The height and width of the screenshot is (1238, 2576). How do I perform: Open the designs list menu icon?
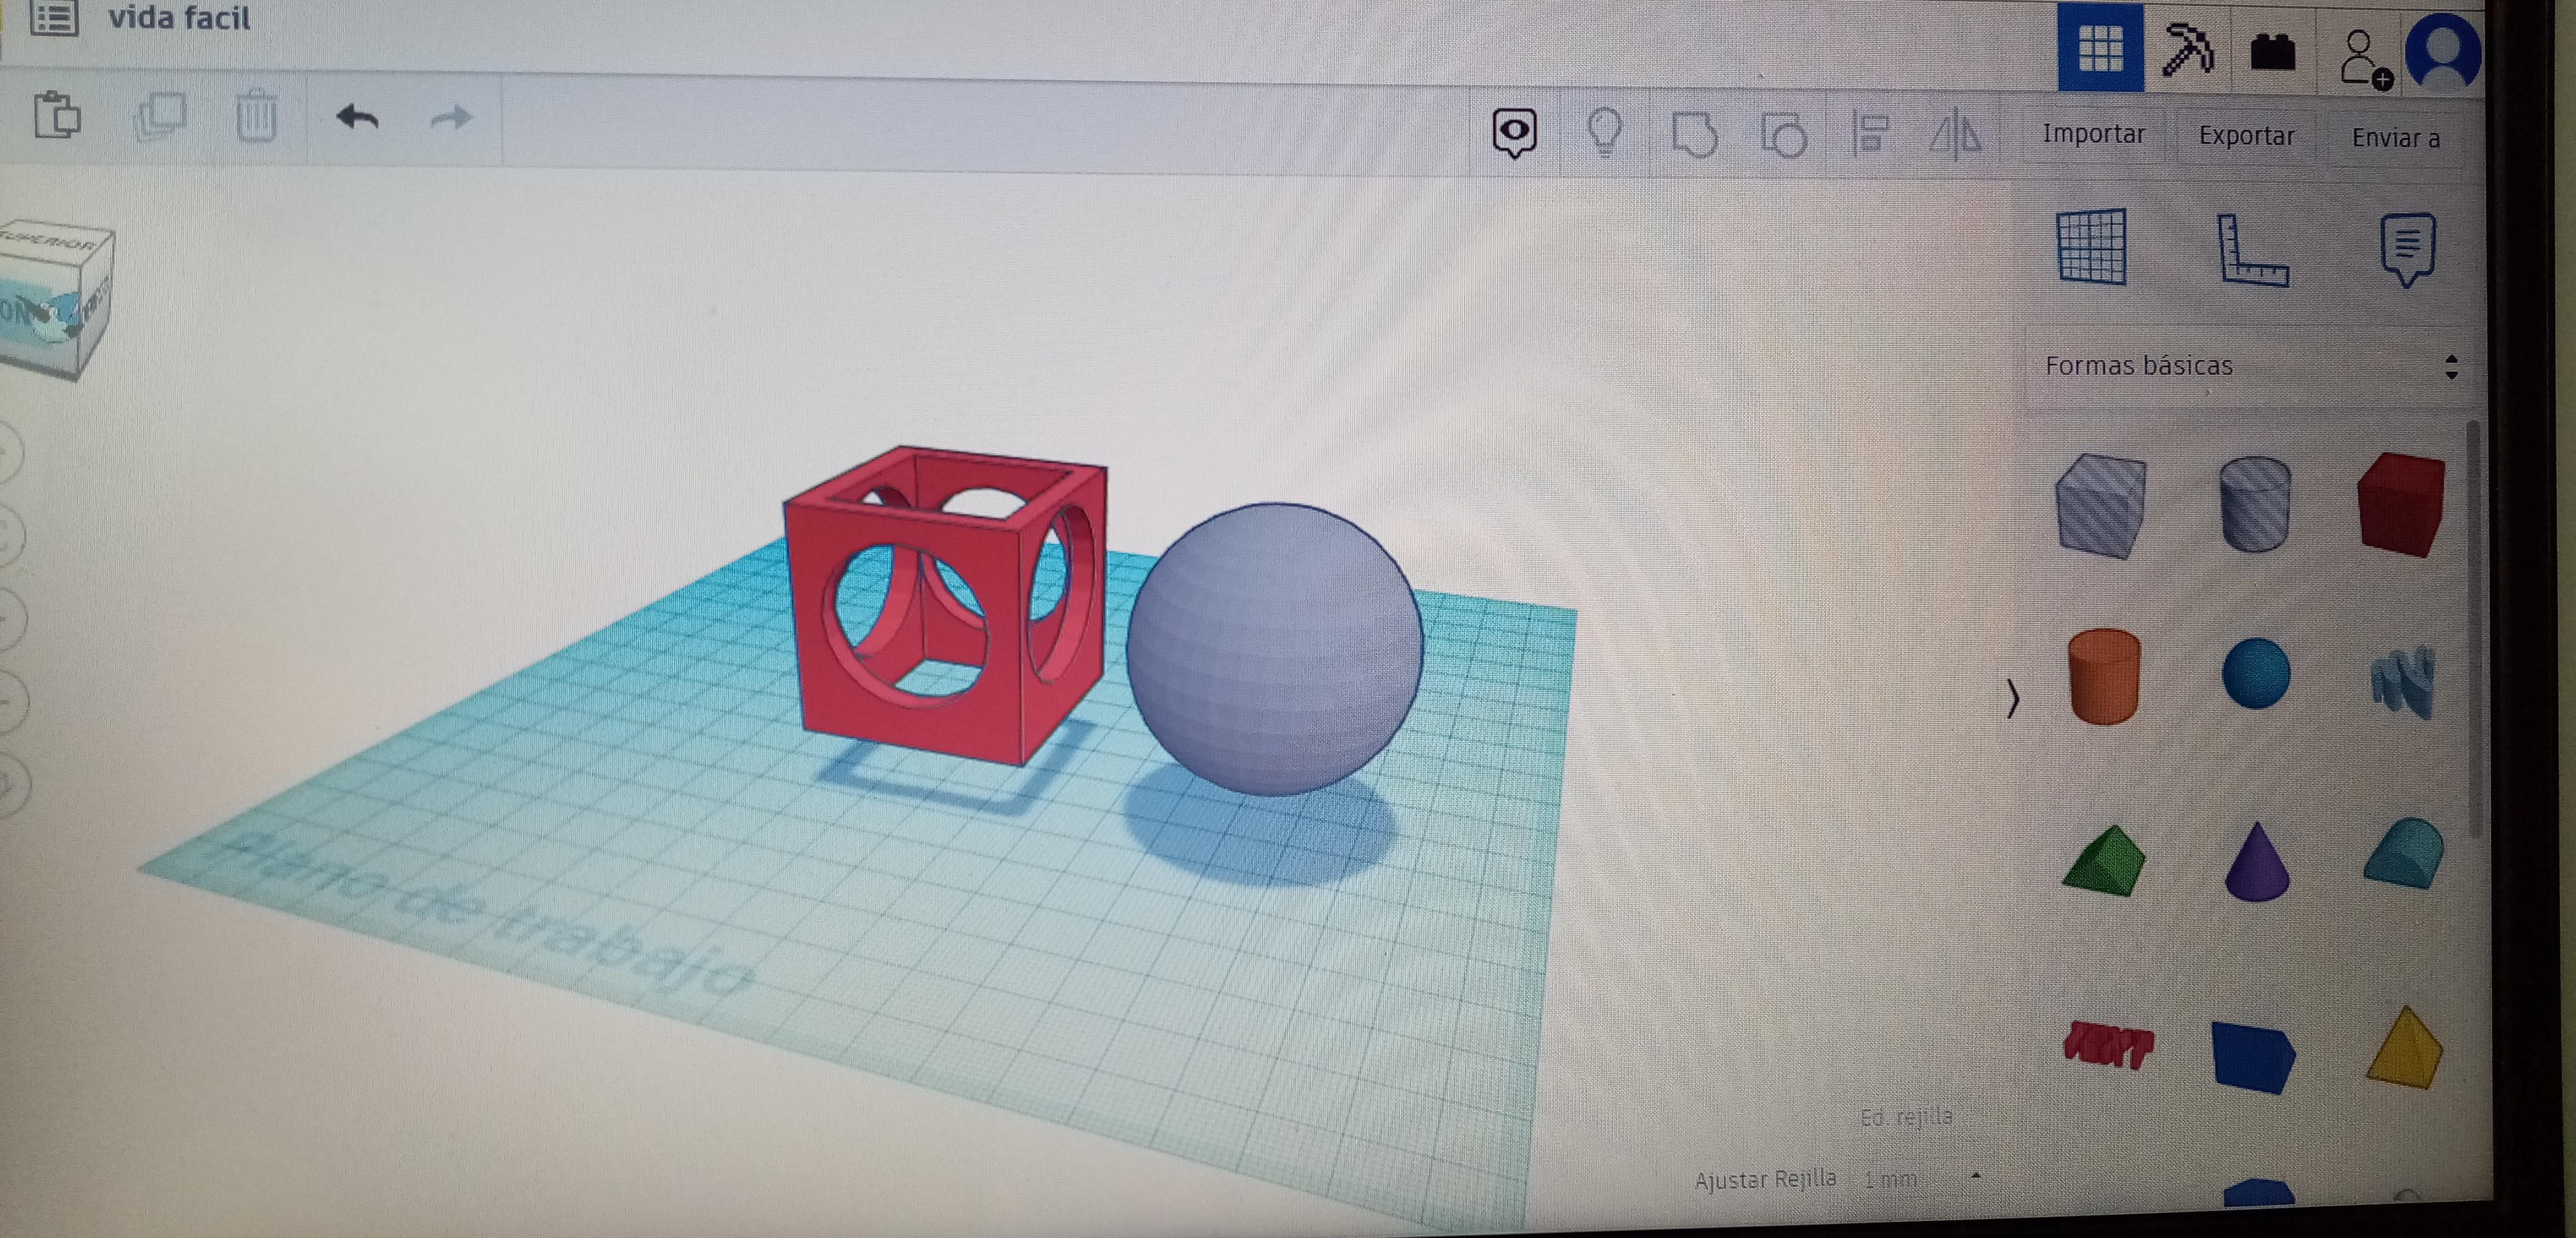(x=53, y=17)
